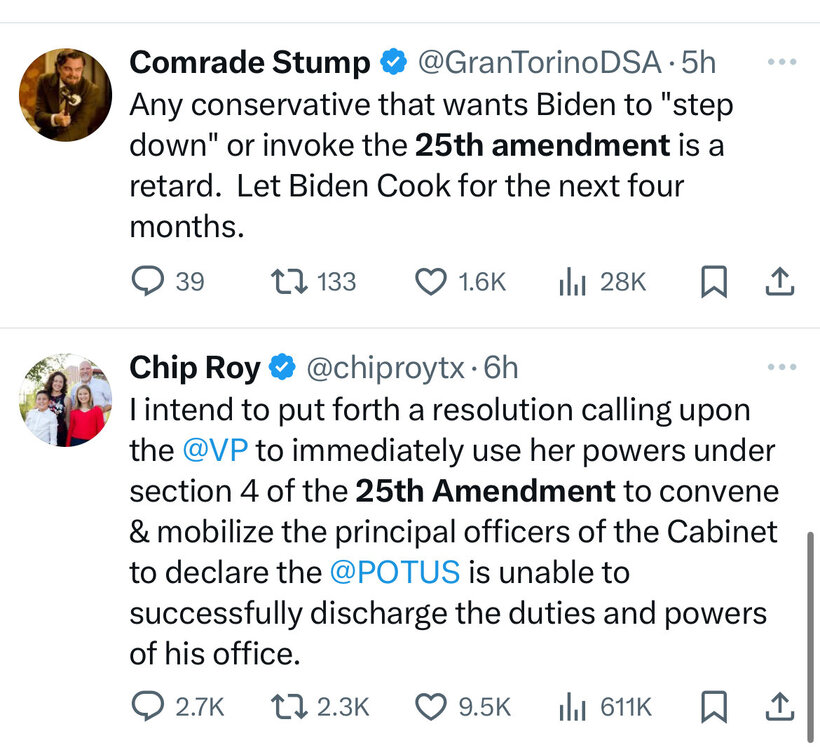This screenshot has height=750, width=820.
Task: Open Chip Roy's profile picture
Action: 65,400
